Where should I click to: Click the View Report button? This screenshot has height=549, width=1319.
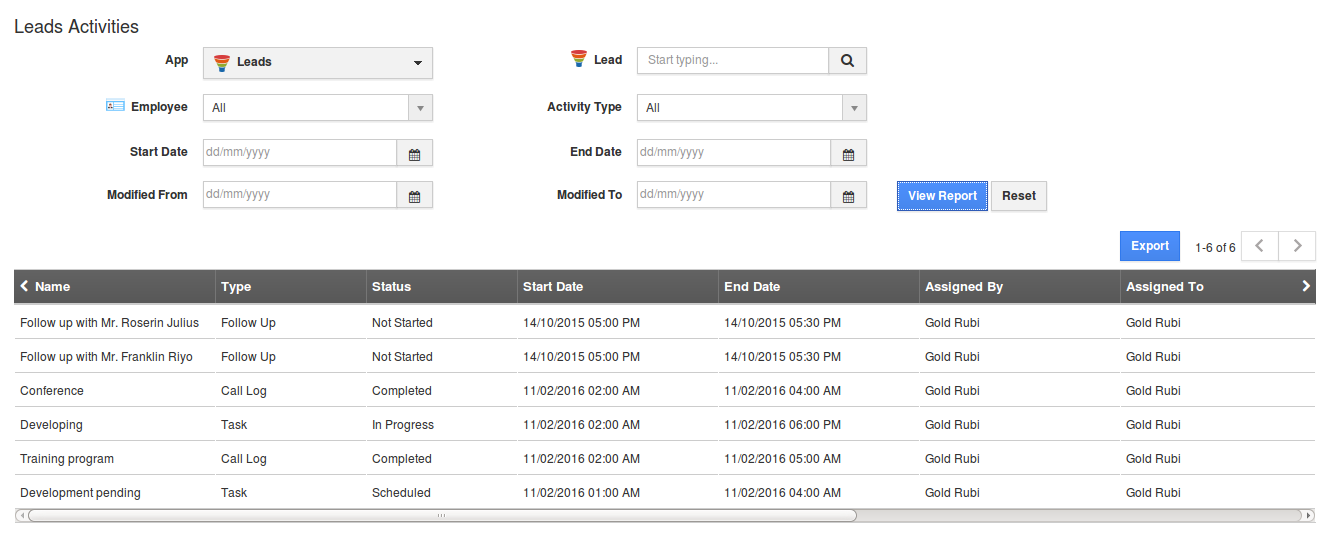942,196
